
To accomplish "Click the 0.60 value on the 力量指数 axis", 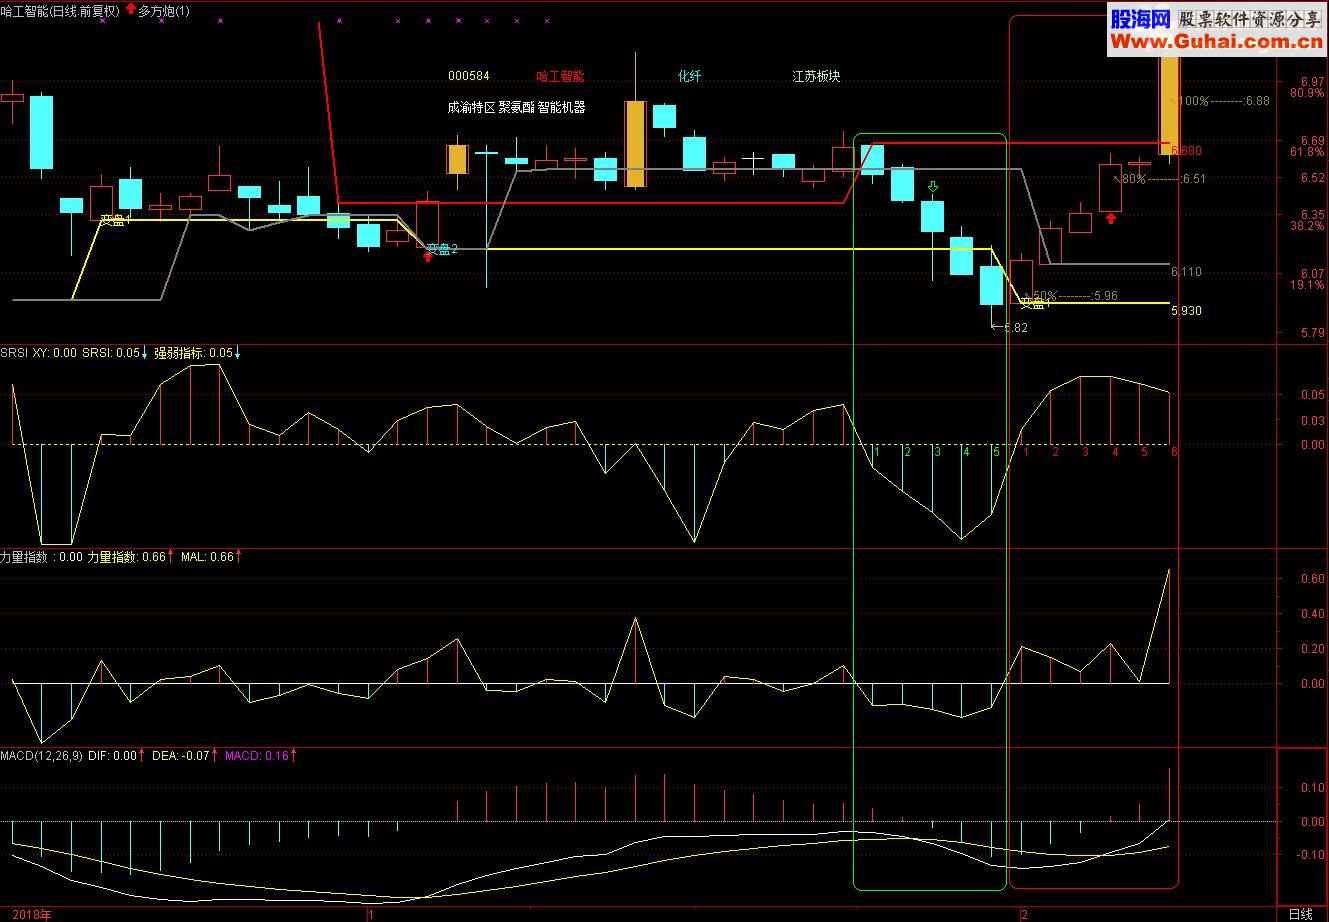I will pyautogui.click(x=1312, y=579).
